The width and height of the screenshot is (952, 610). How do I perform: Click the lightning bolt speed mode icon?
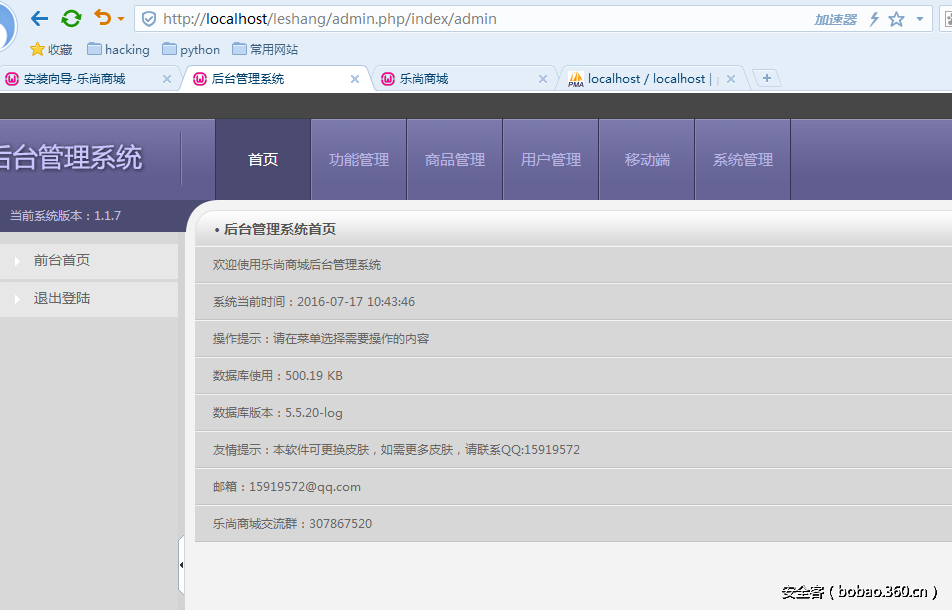[873, 19]
